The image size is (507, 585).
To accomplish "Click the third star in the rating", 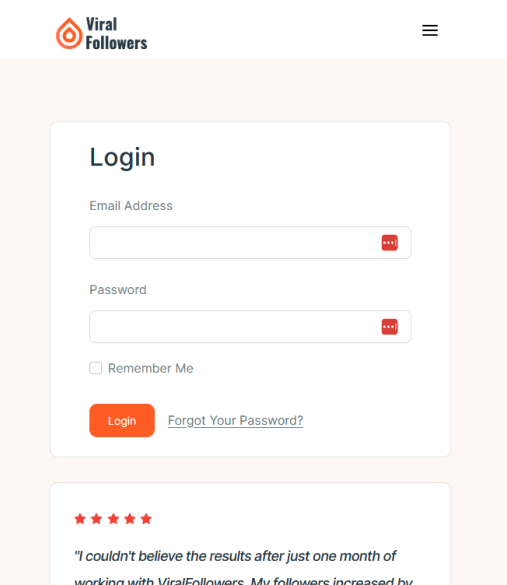I will (x=113, y=519).
